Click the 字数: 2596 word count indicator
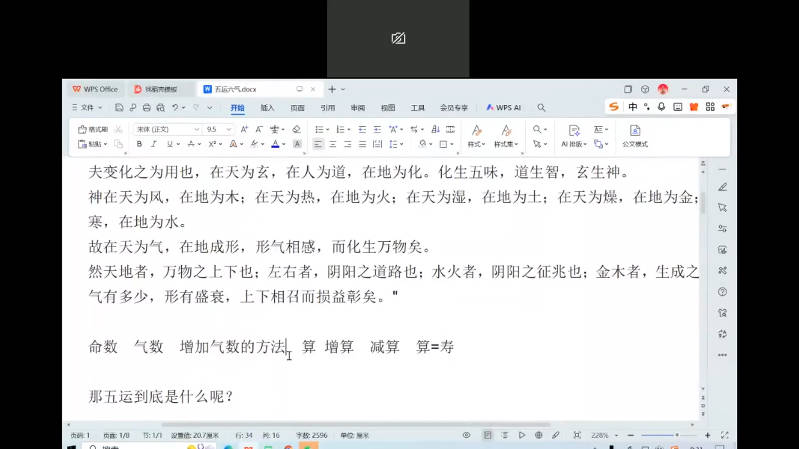Image resolution: width=799 pixels, height=449 pixels. pos(310,435)
